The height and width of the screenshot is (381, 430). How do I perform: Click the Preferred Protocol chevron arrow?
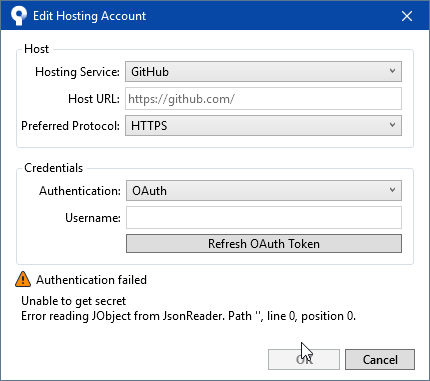pyautogui.click(x=392, y=125)
